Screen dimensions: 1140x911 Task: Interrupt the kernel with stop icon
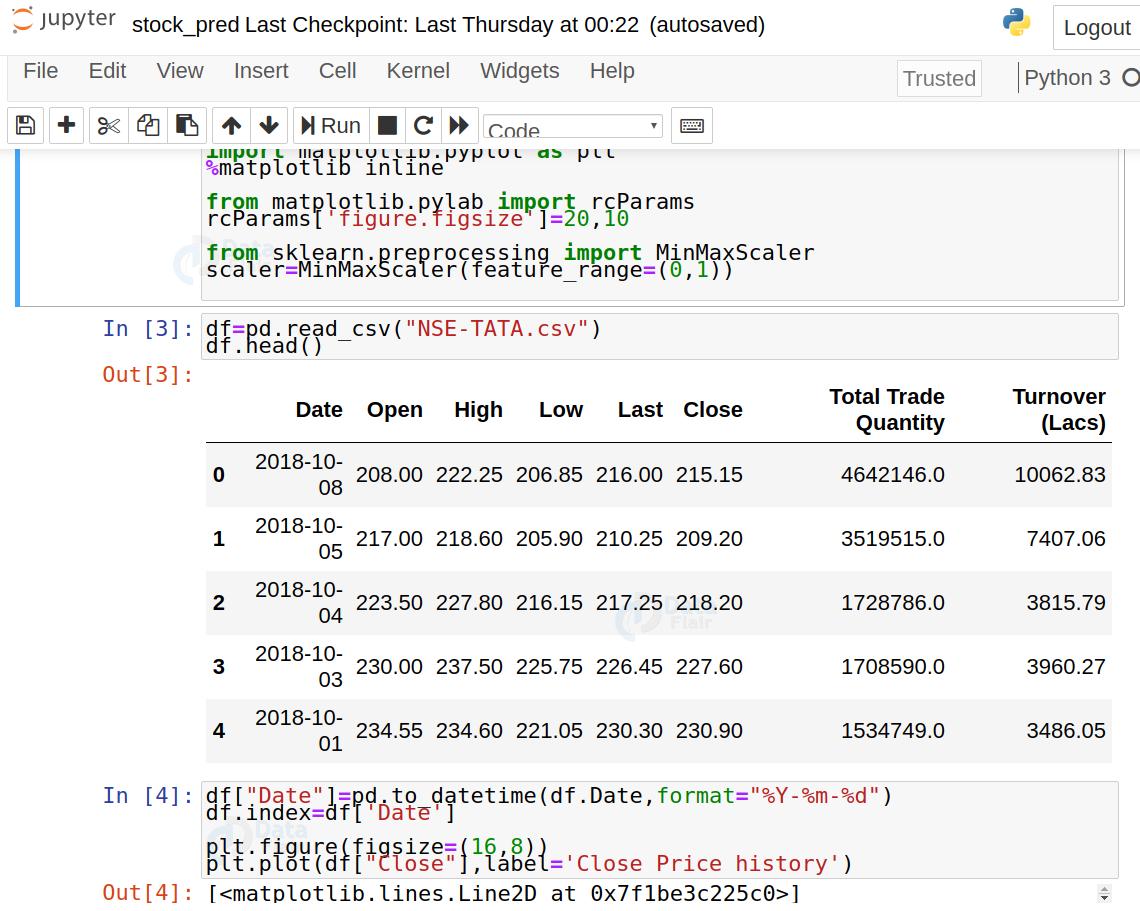click(x=387, y=126)
